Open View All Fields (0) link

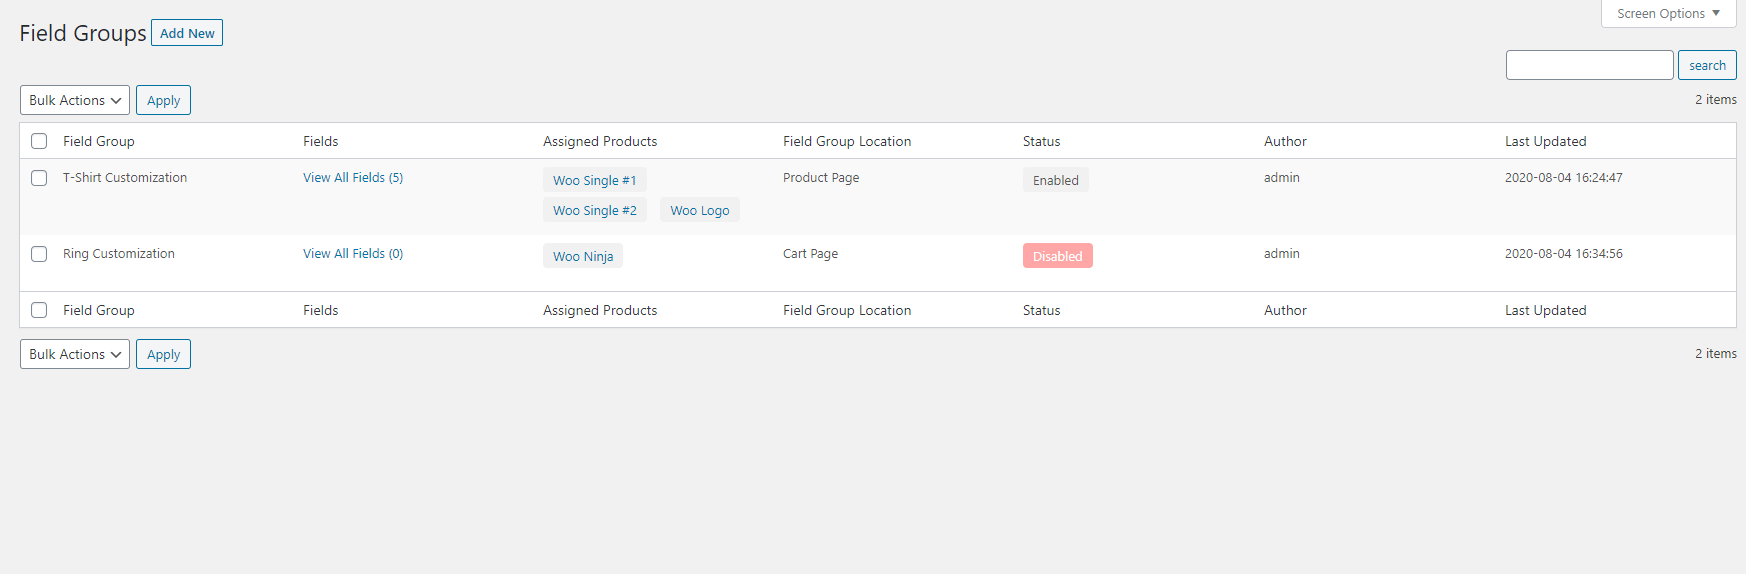tap(353, 254)
